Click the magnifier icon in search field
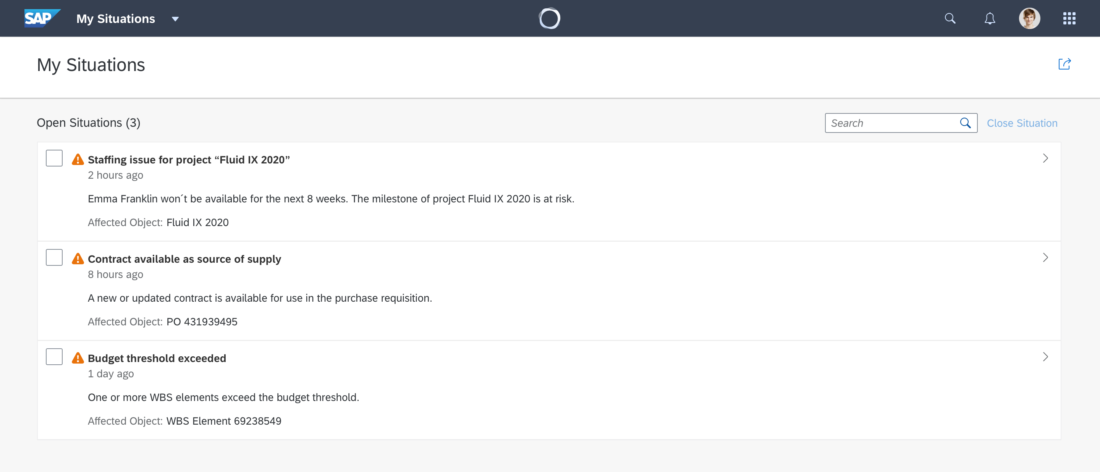This screenshot has height=472, width=1100. (x=966, y=123)
